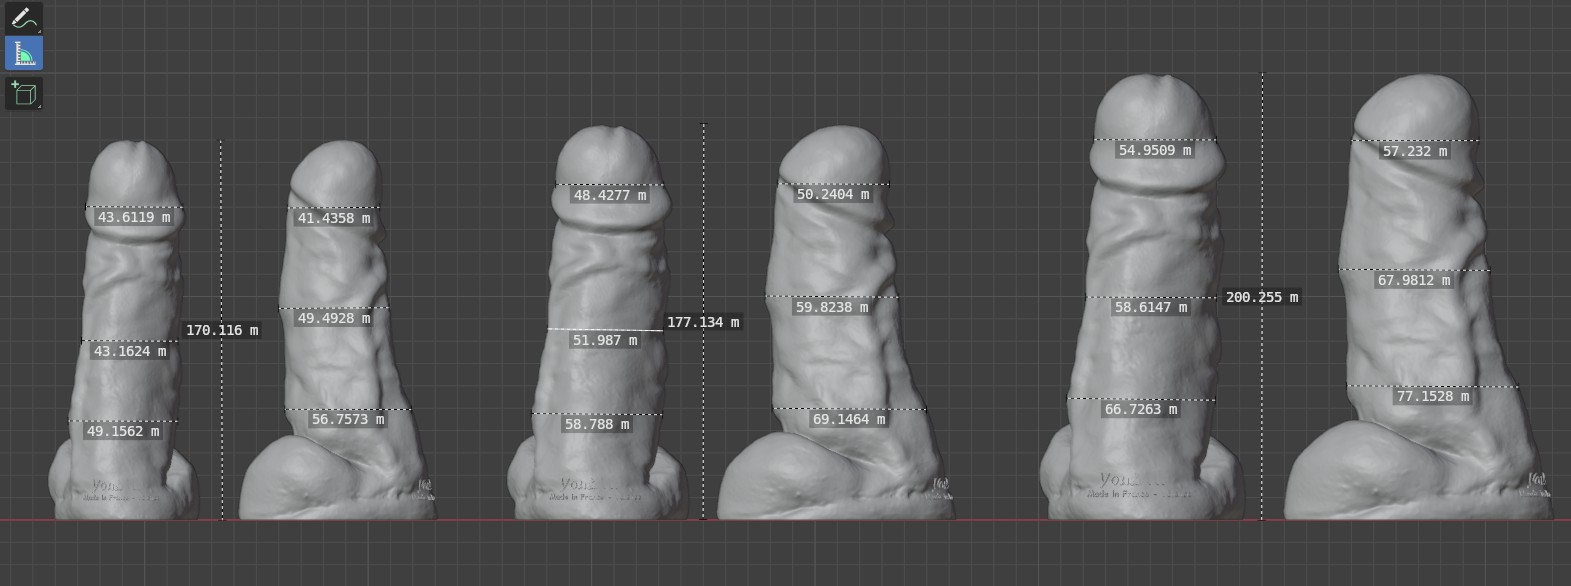Select the 54.9509 m width measurement
The width and height of the screenshot is (1571, 586).
coord(1154,150)
